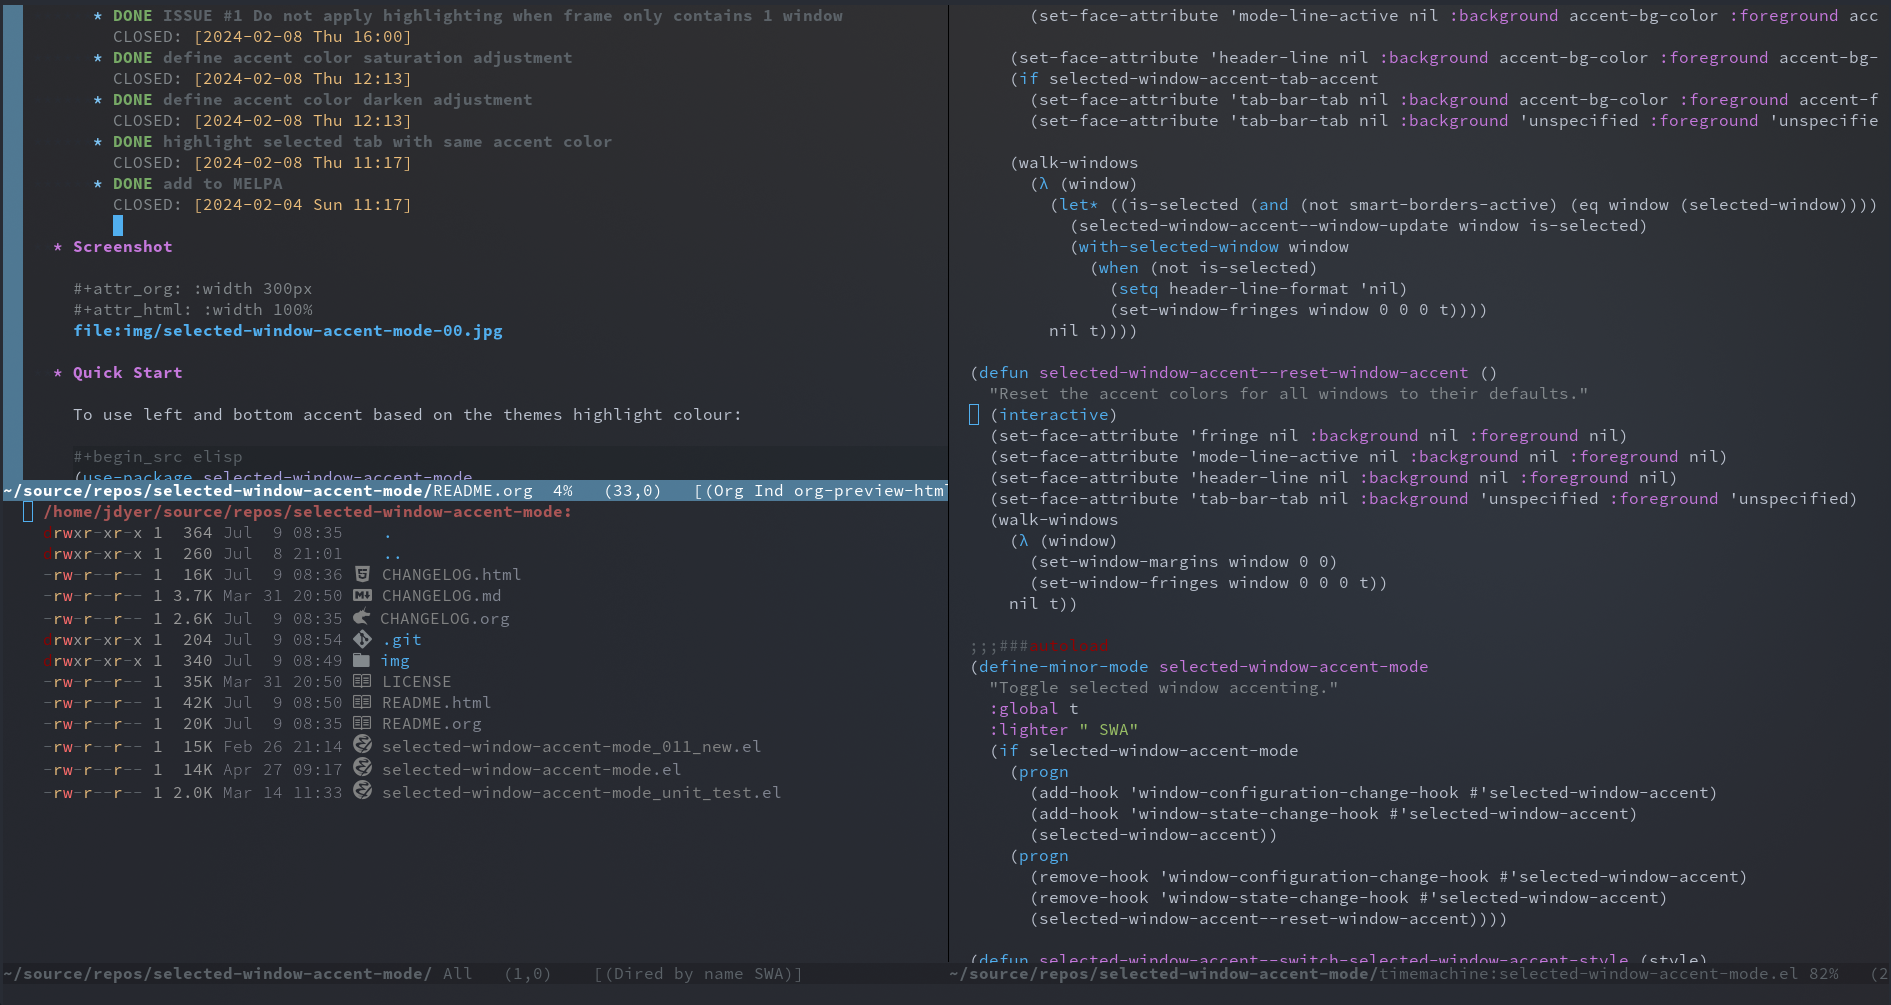Click 'selected-window-accent--reset-window-accent' function name in the defun line
Viewport: 1891px width, 1005px height.
tap(1253, 373)
